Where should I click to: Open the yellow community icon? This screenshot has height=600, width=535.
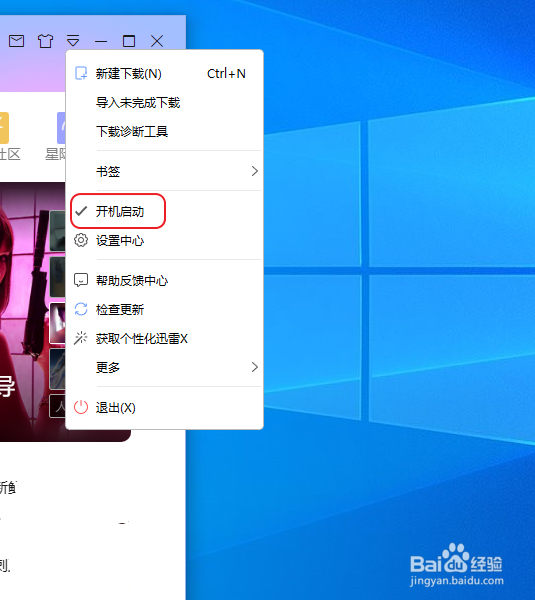(x=4, y=128)
